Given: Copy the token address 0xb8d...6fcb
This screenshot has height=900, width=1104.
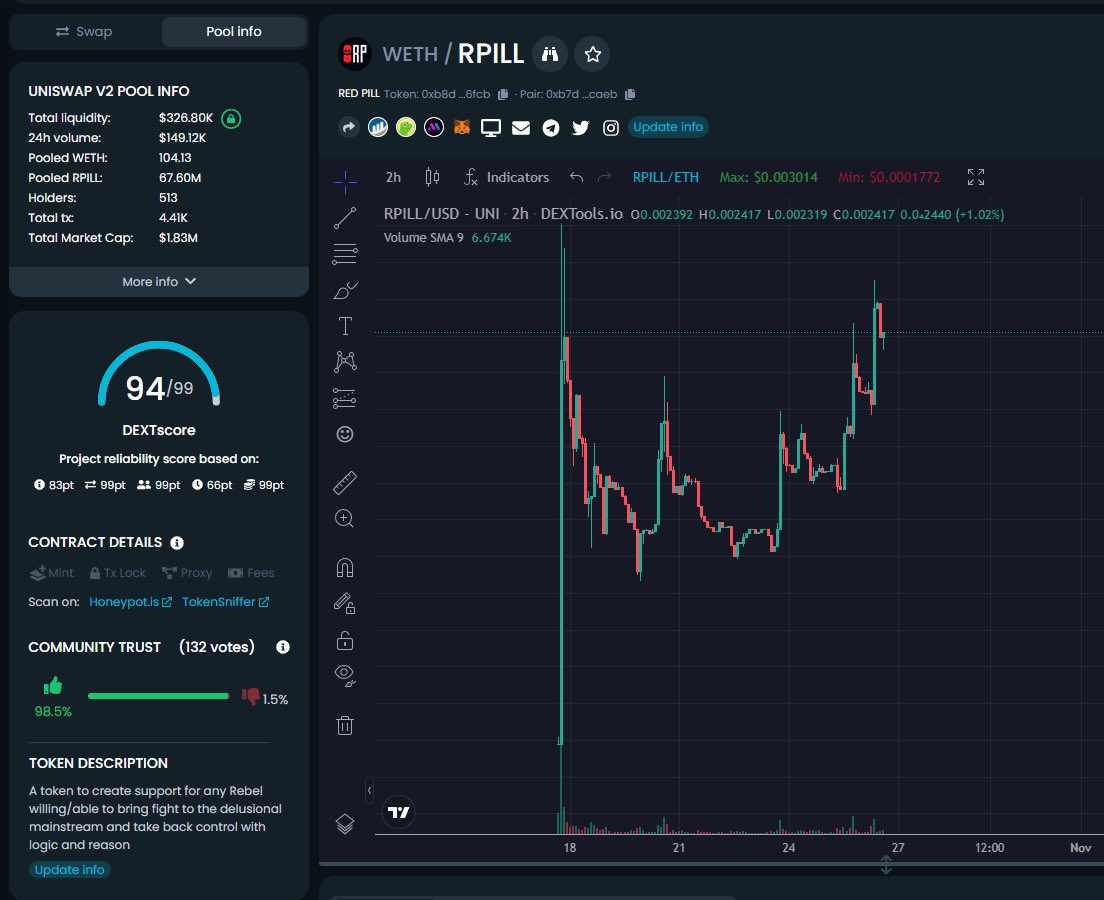Looking at the screenshot, I should pos(503,94).
